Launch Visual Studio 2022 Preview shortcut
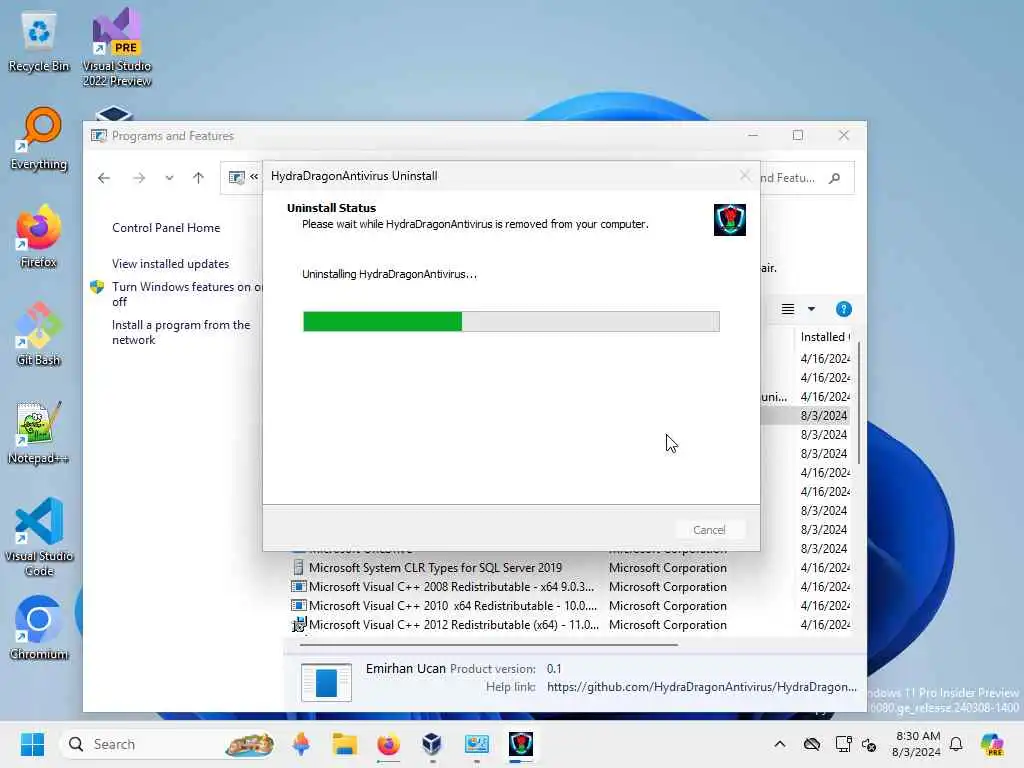 pos(117,47)
